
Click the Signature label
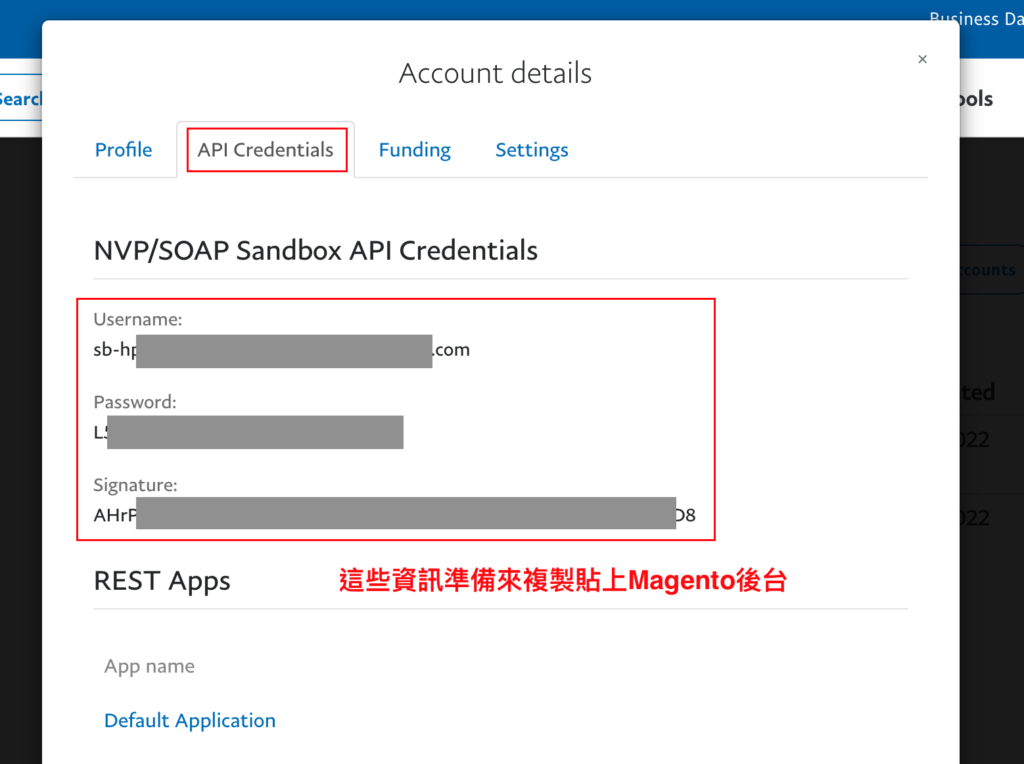(x=135, y=485)
